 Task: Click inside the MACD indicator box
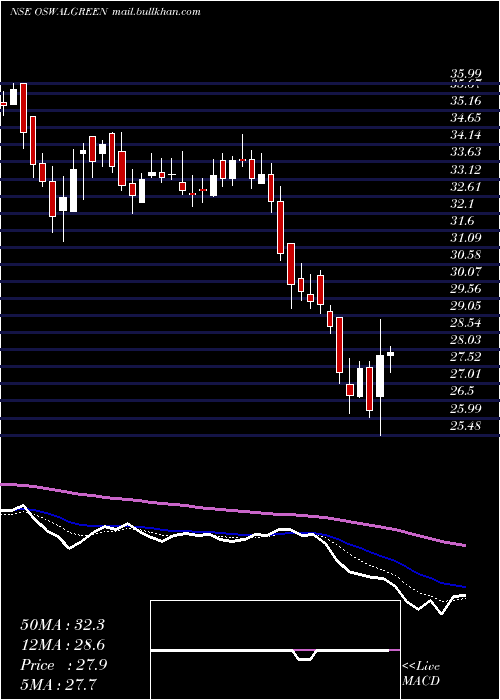[x=275, y=650]
